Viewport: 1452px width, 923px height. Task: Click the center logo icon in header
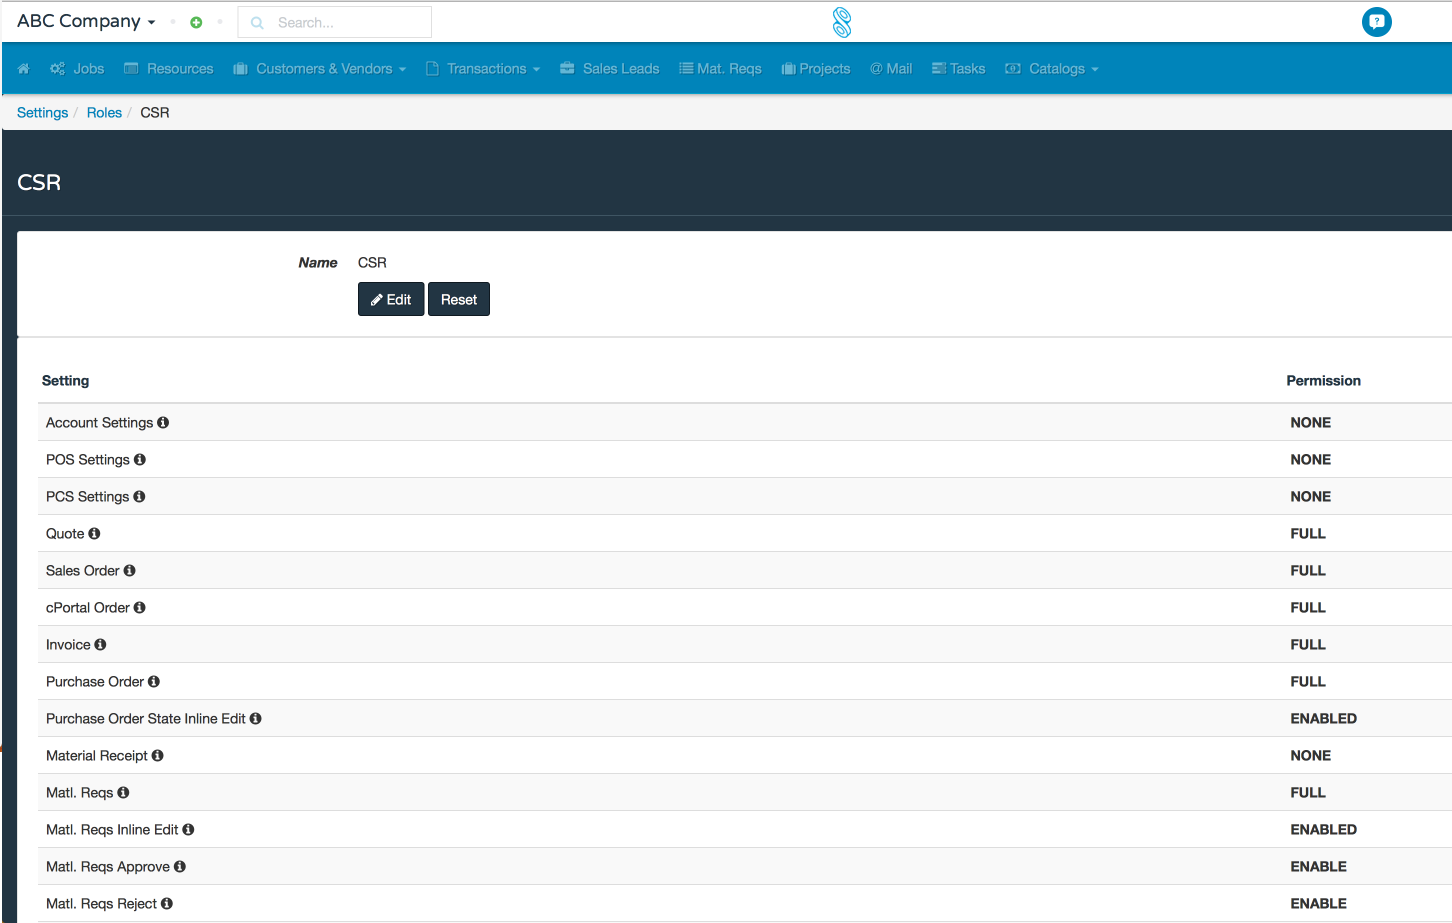pos(842,22)
